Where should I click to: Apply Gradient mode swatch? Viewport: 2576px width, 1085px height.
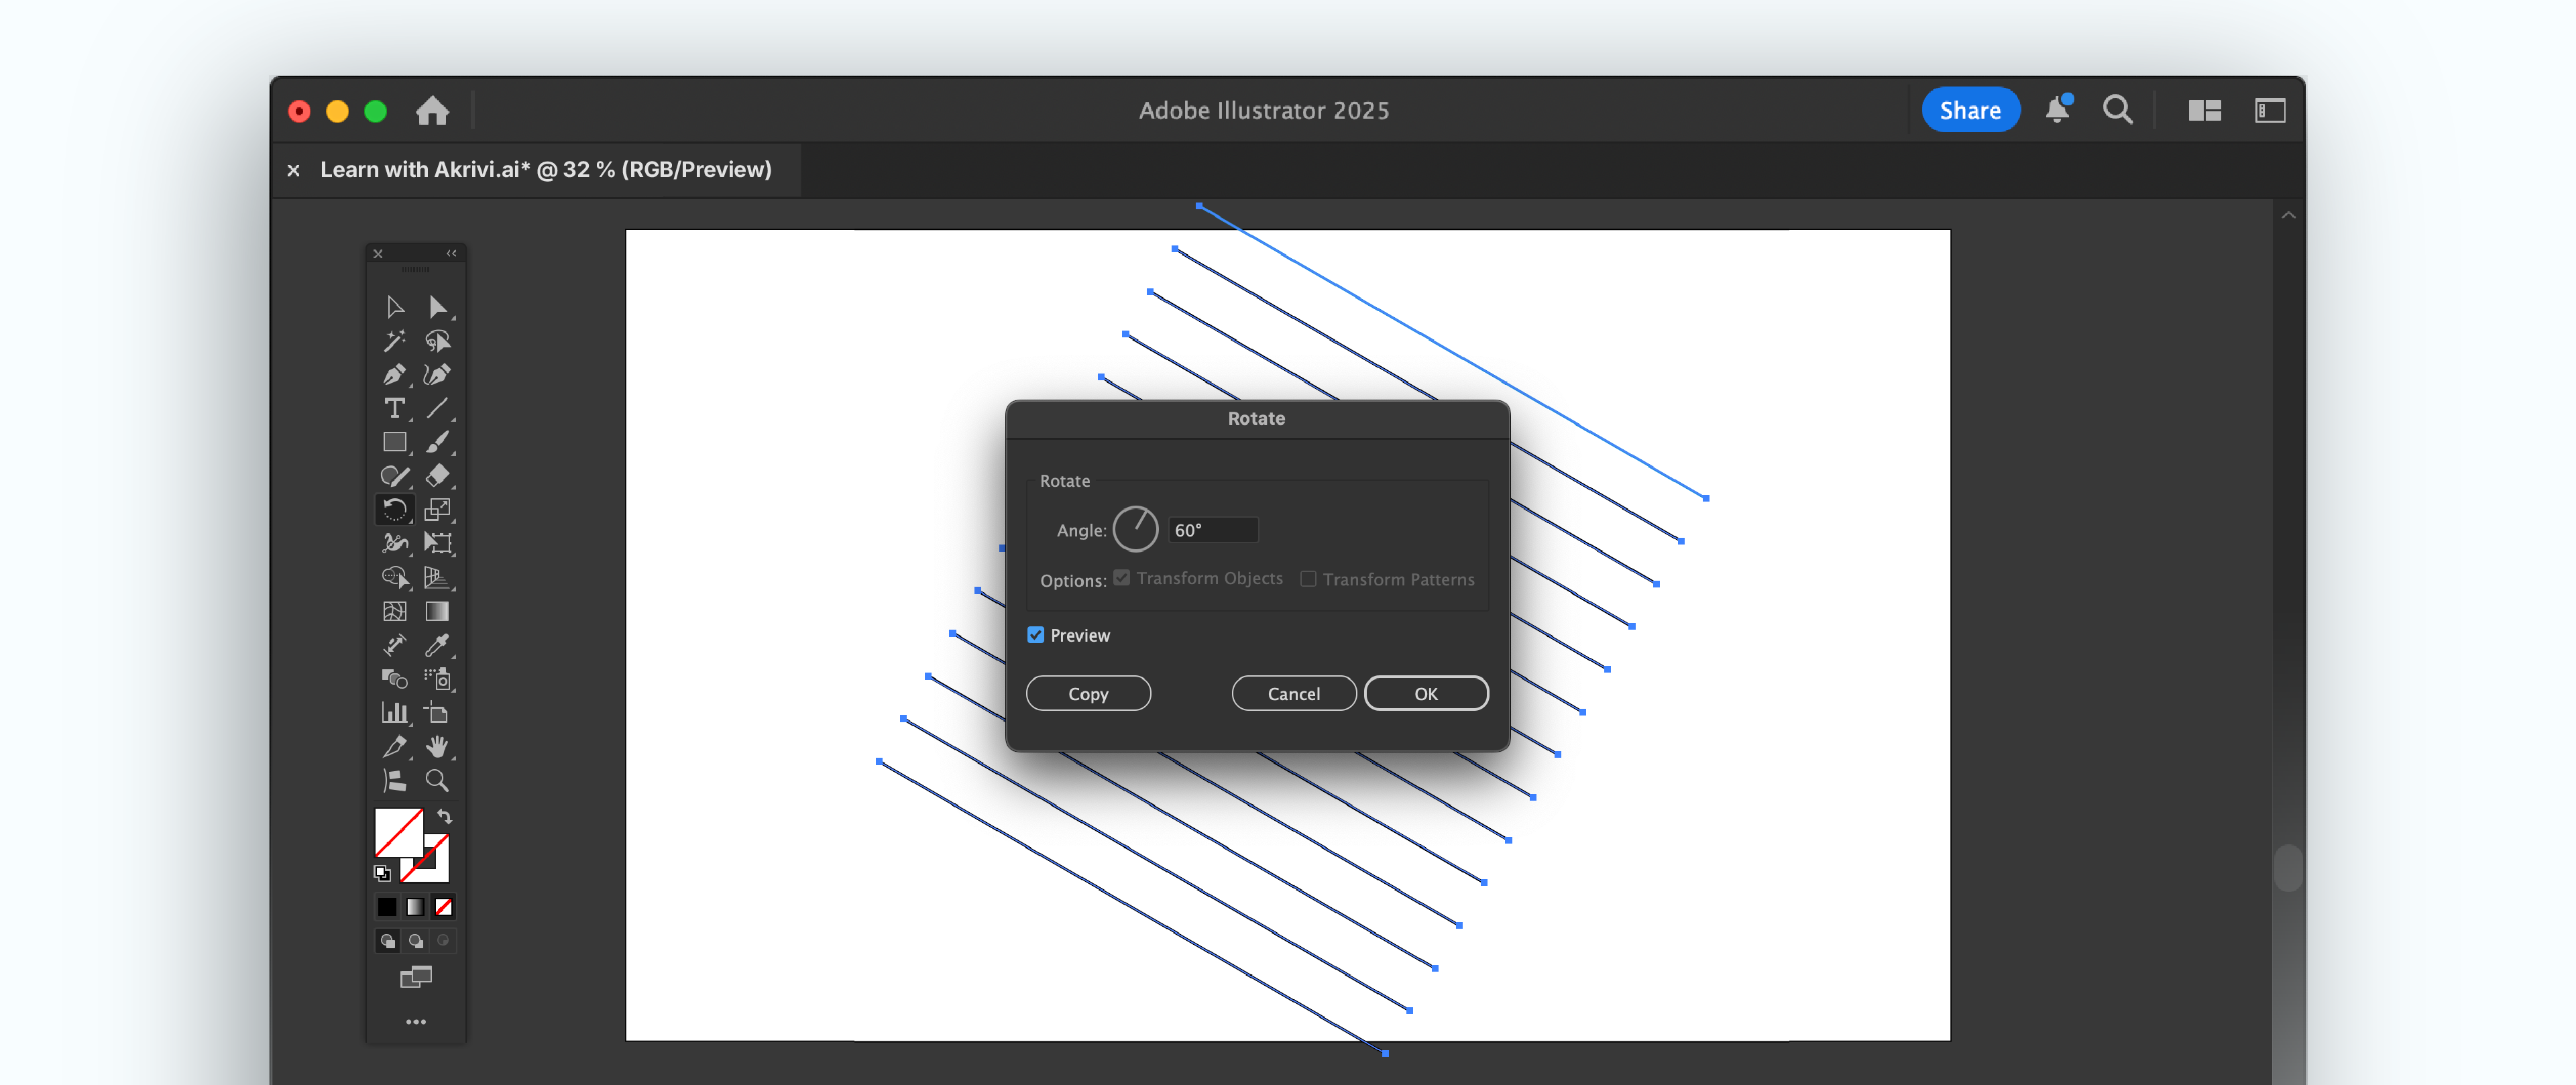[415, 907]
